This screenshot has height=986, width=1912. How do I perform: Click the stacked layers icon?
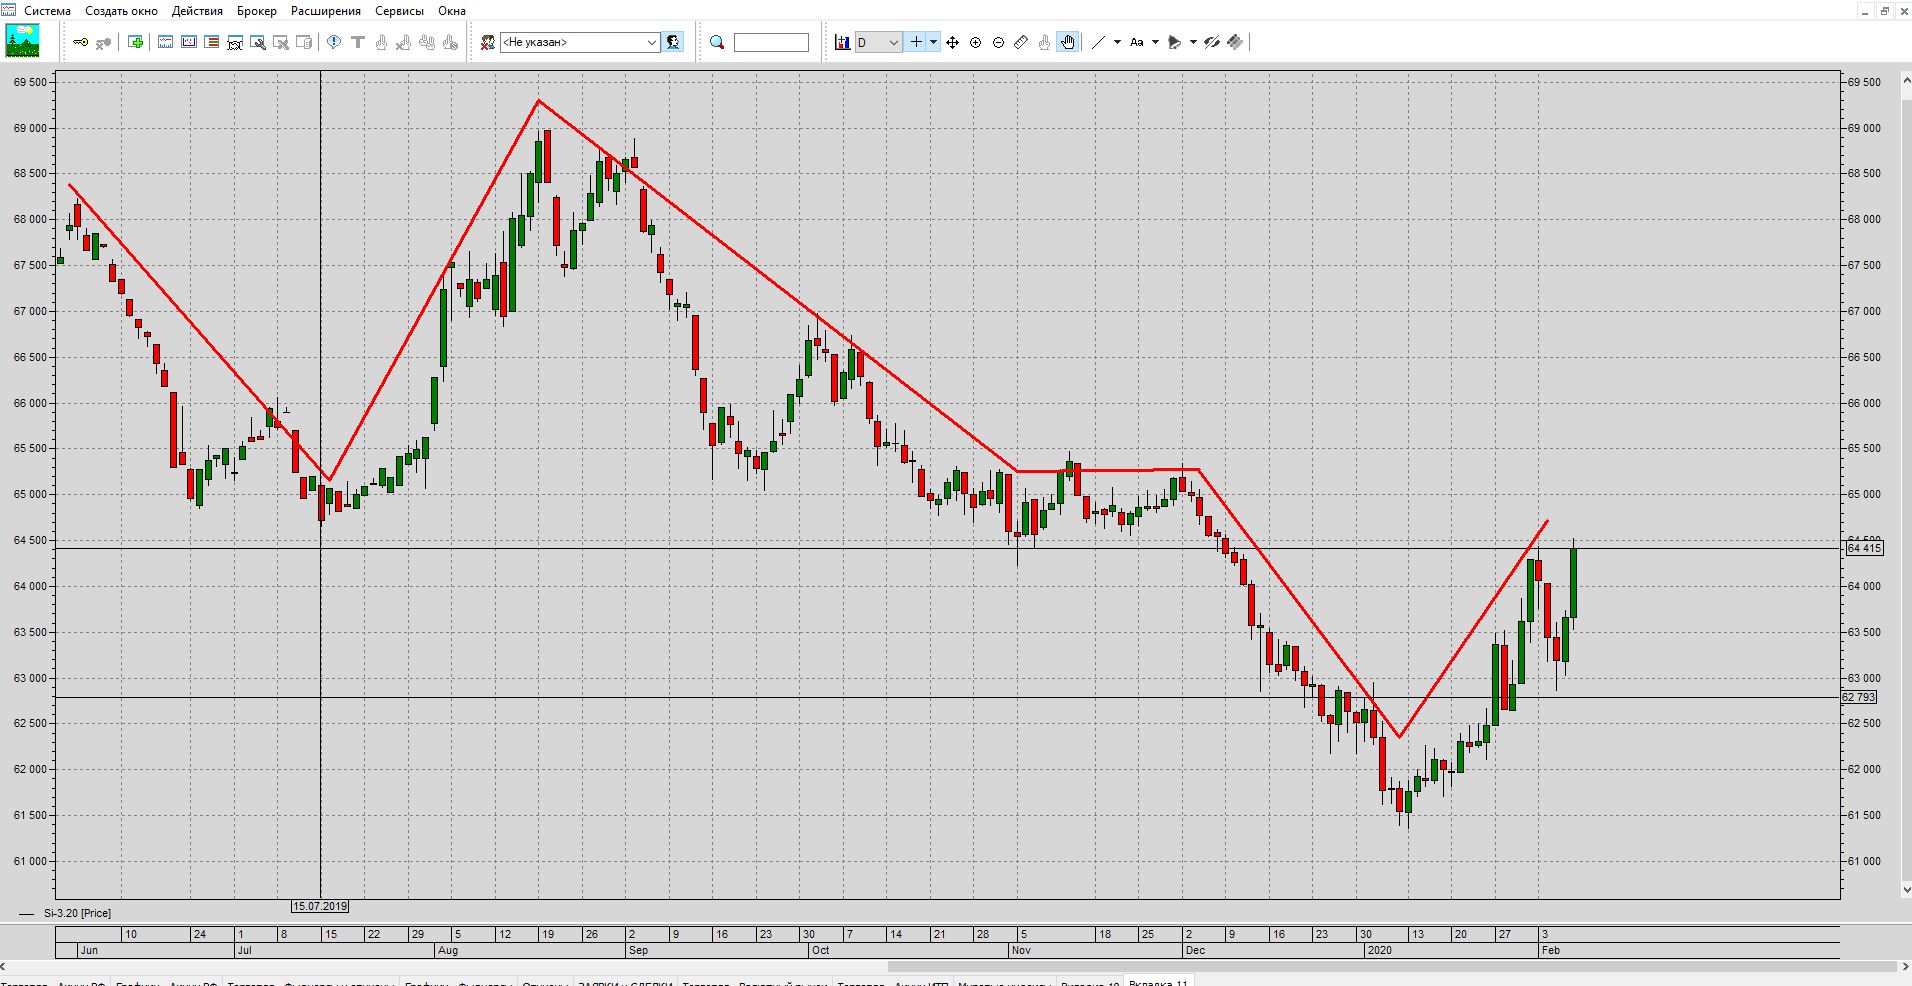click(1235, 42)
